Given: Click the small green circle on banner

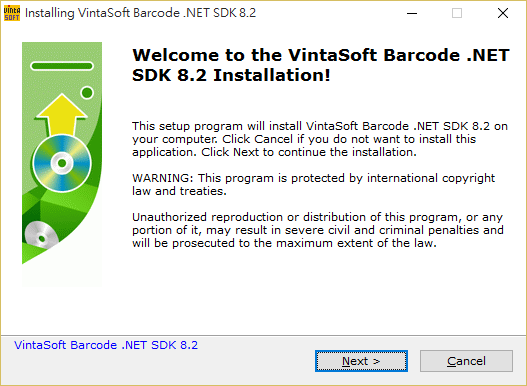Looking at the screenshot, I should tap(87, 92).
